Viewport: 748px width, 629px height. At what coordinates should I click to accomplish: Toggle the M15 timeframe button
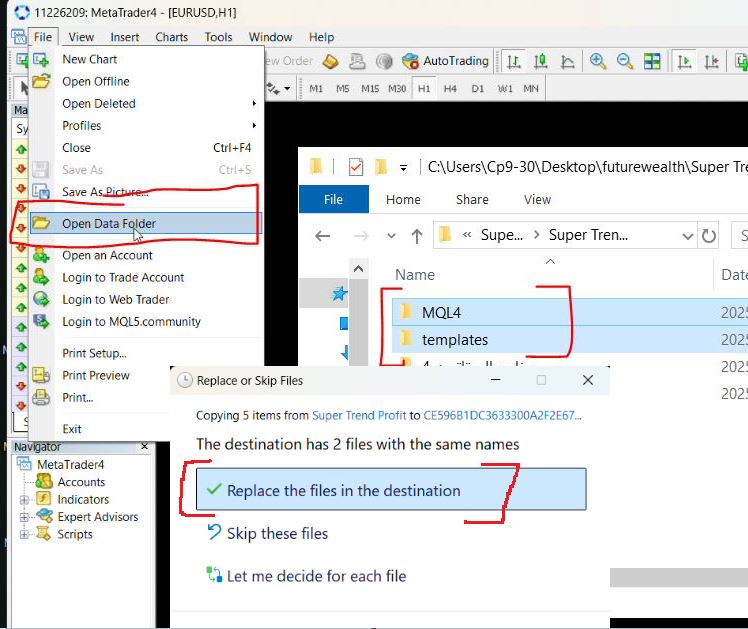[x=370, y=88]
